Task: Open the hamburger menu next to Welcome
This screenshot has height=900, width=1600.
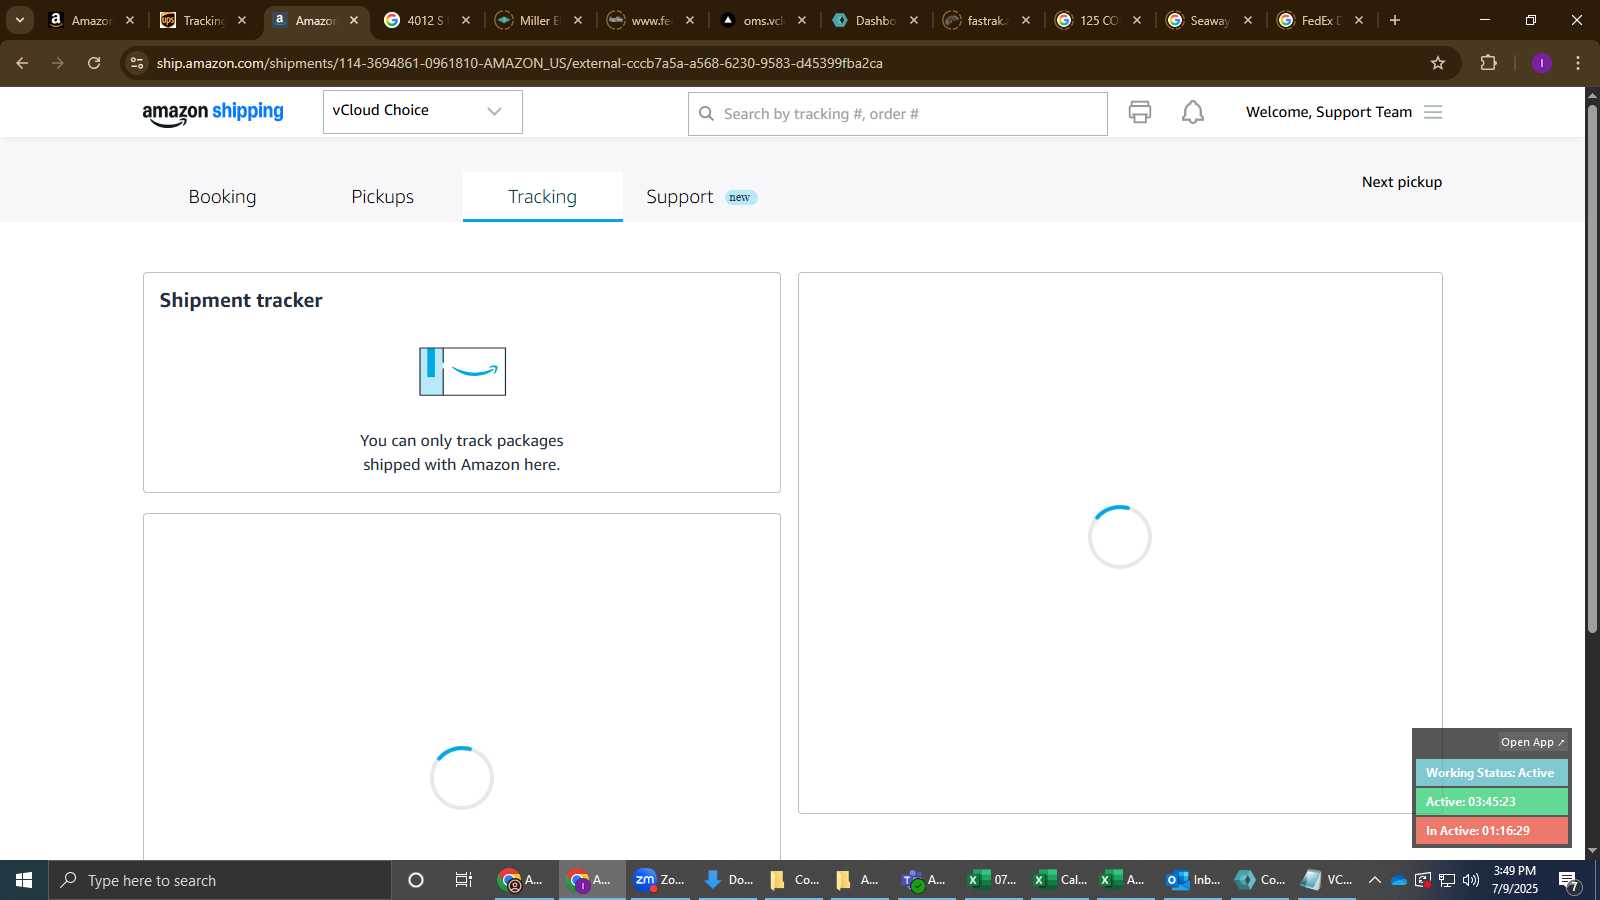Action: [x=1433, y=112]
